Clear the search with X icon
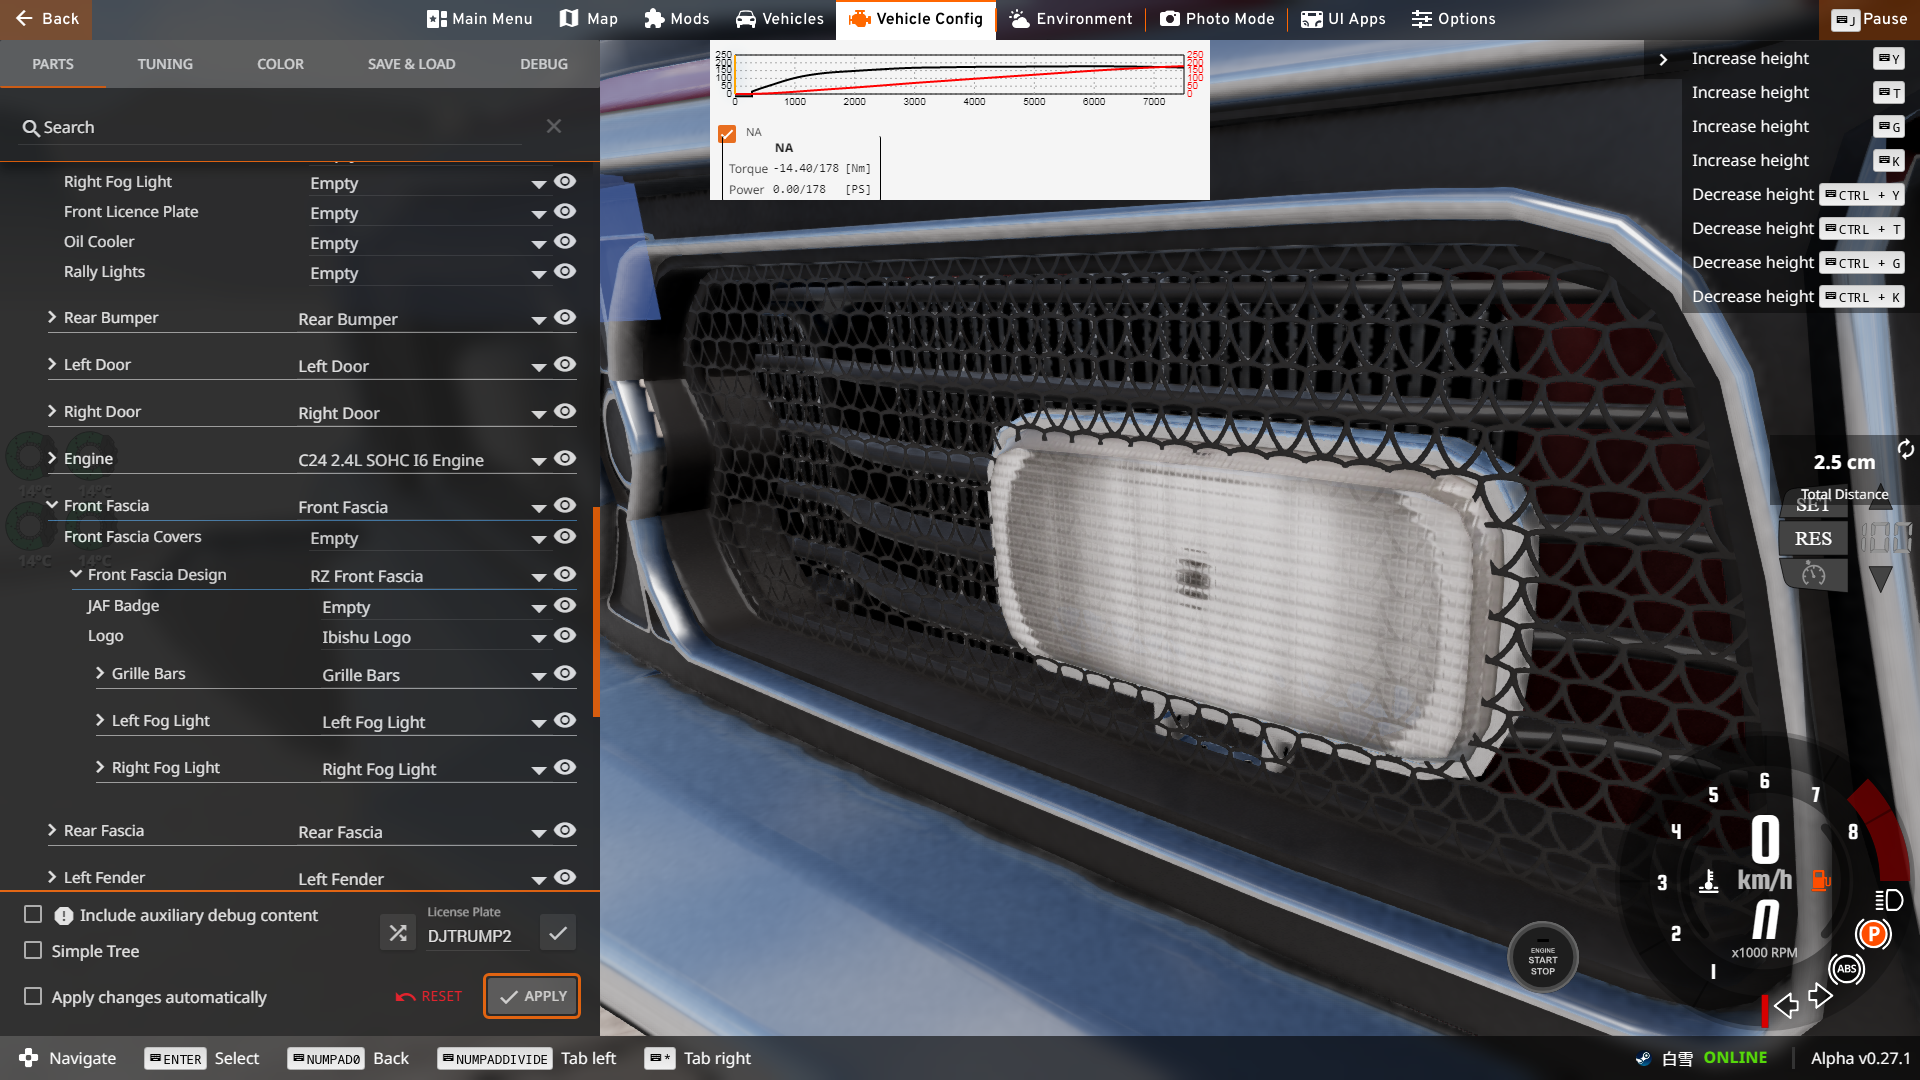 554,126
